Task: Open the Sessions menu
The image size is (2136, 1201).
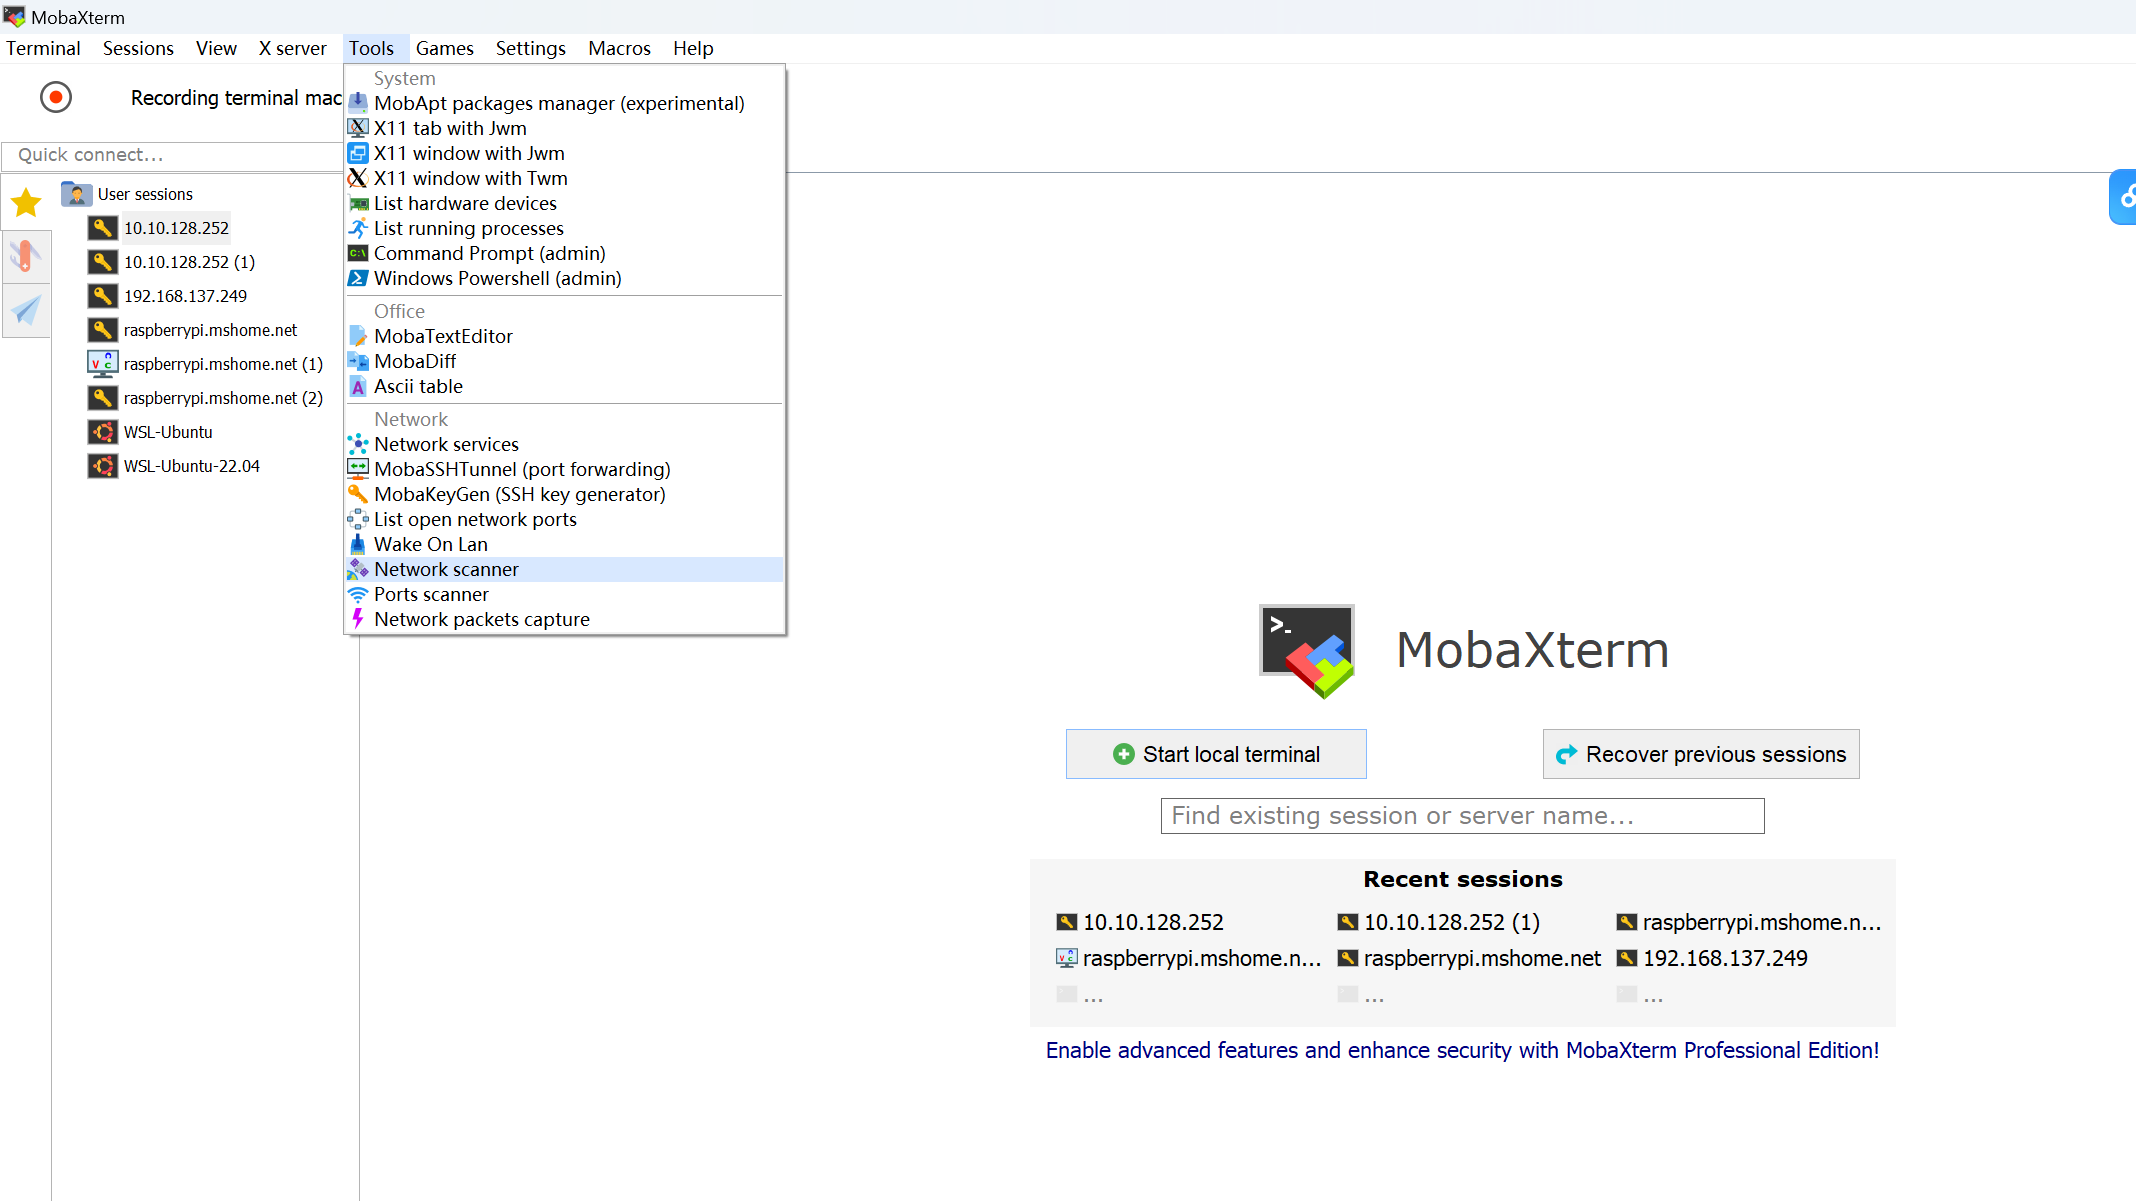Action: tap(138, 48)
